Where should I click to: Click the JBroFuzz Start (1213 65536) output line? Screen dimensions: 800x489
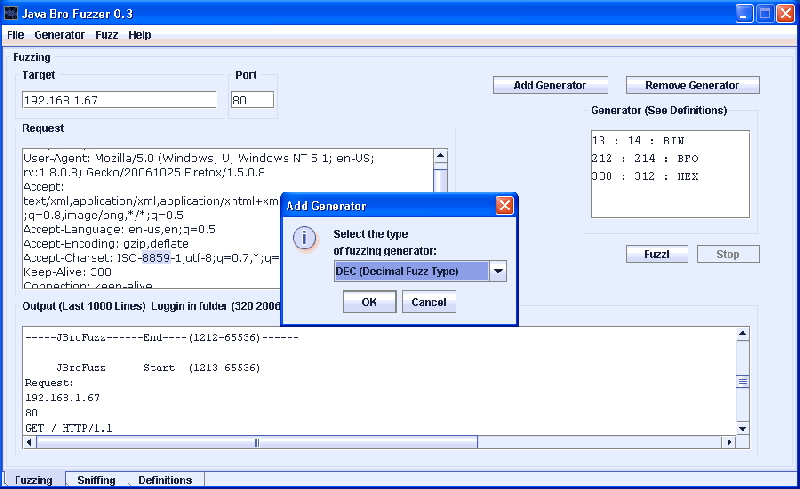[x=158, y=368]
